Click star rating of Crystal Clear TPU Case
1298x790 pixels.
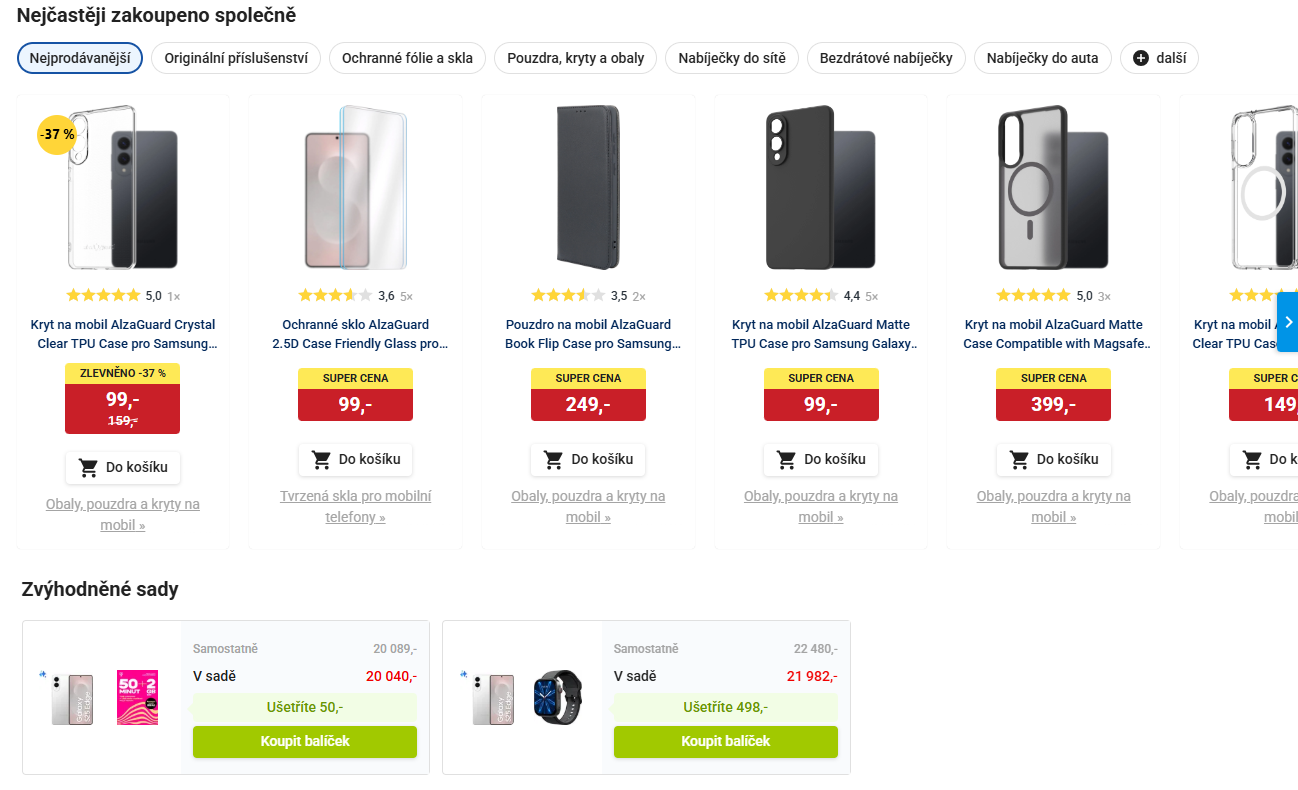click(x=103, y=295)
